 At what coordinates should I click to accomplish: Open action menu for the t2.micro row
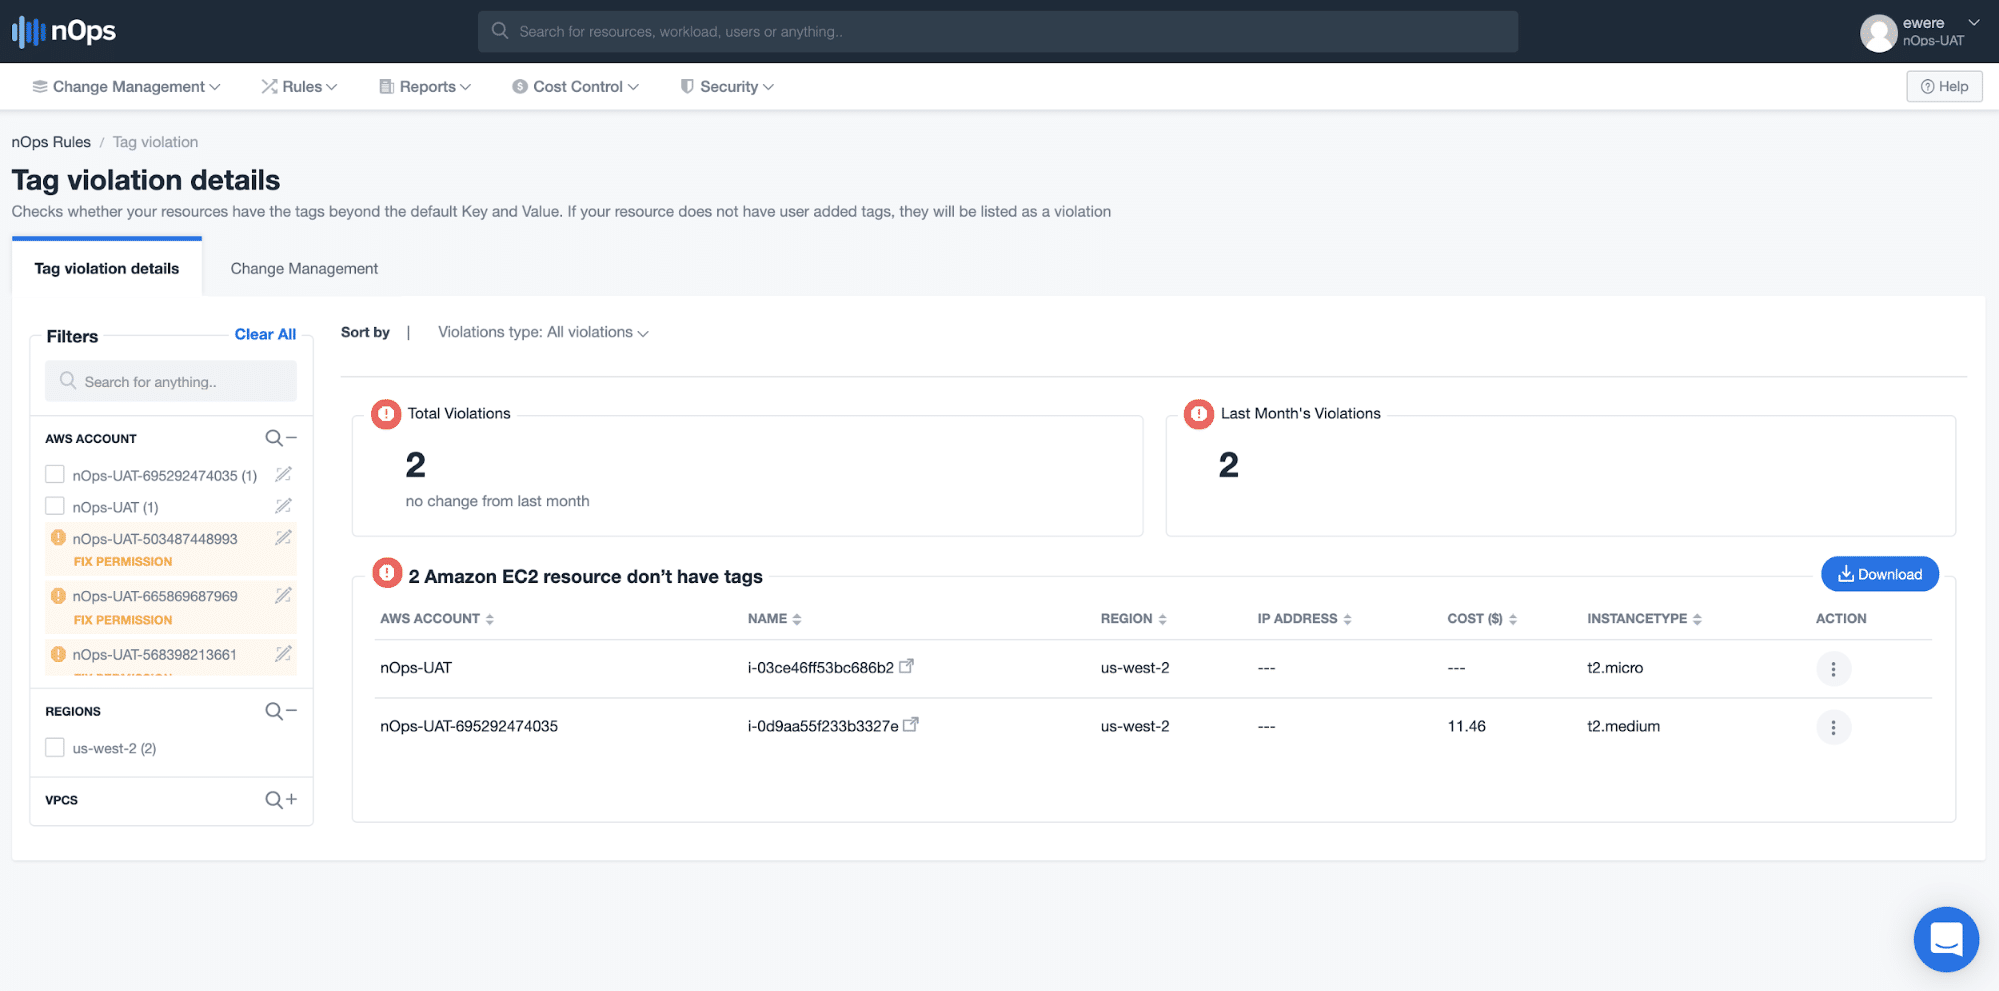(1833, 669)
